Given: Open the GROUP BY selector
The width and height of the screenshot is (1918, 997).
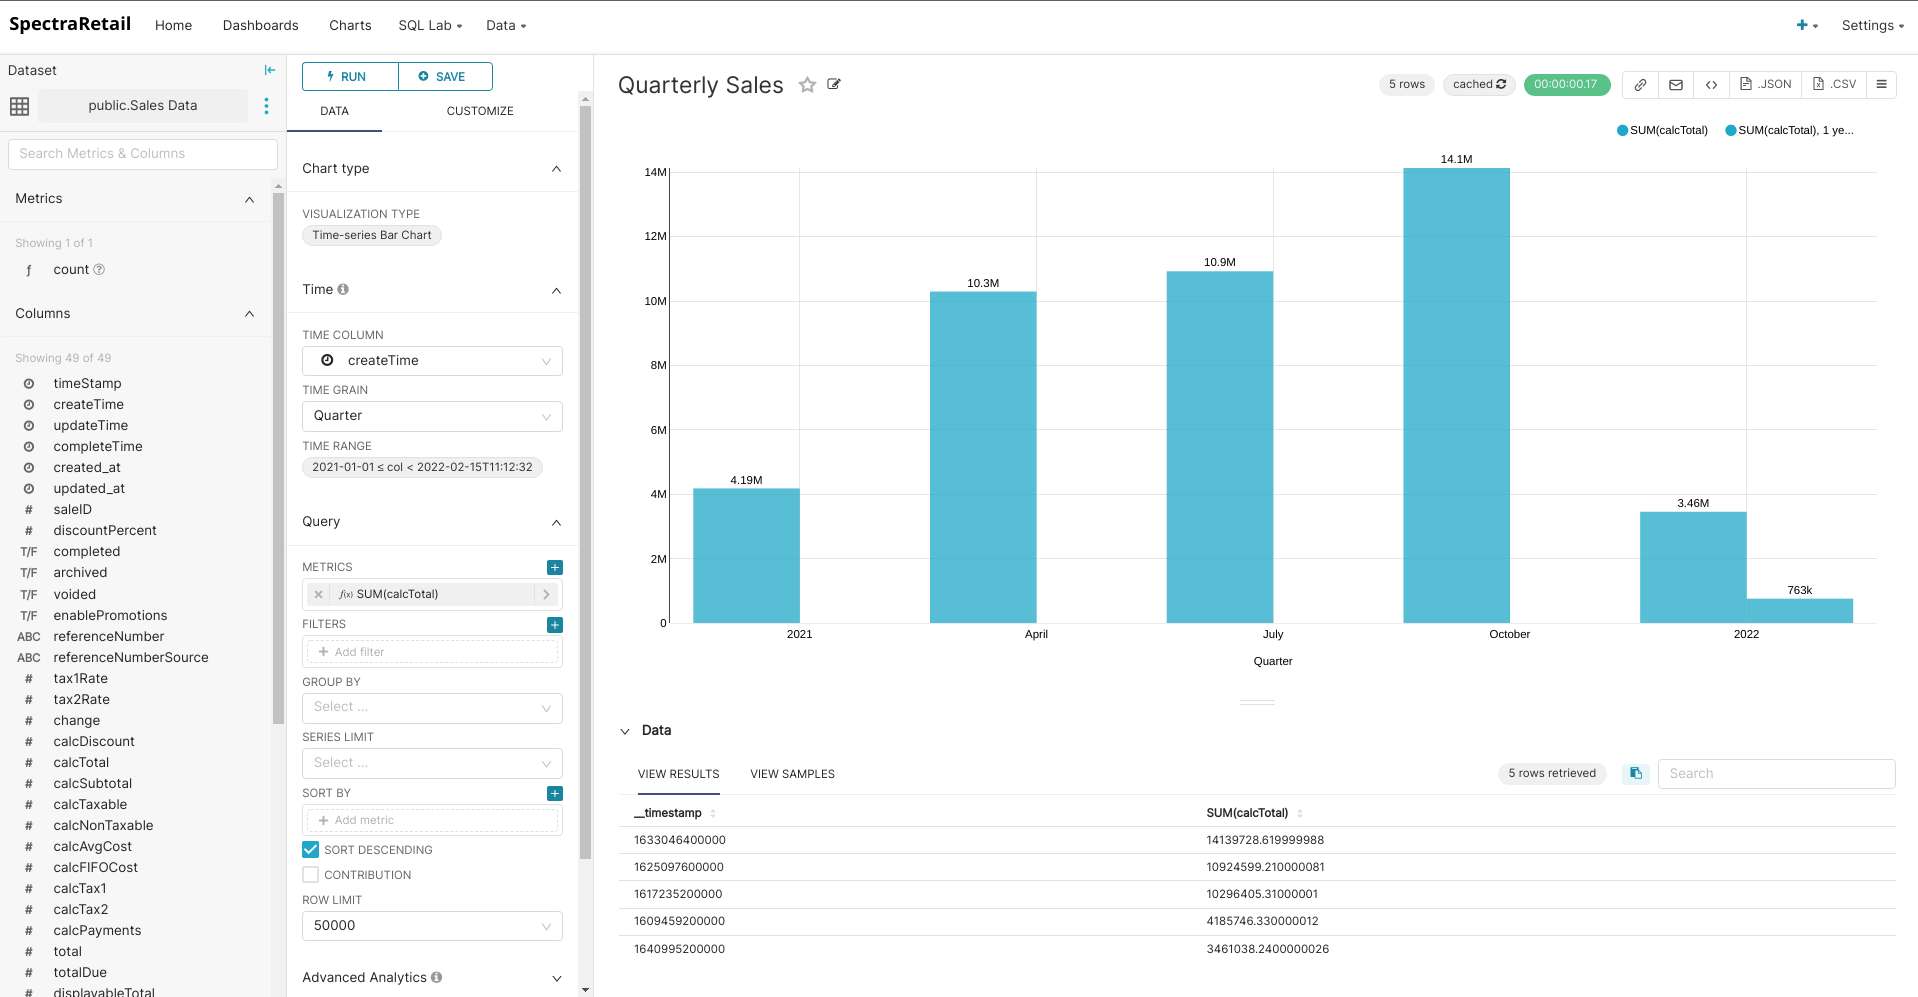Looking at the screenshot, I should (x=431, y=707).
